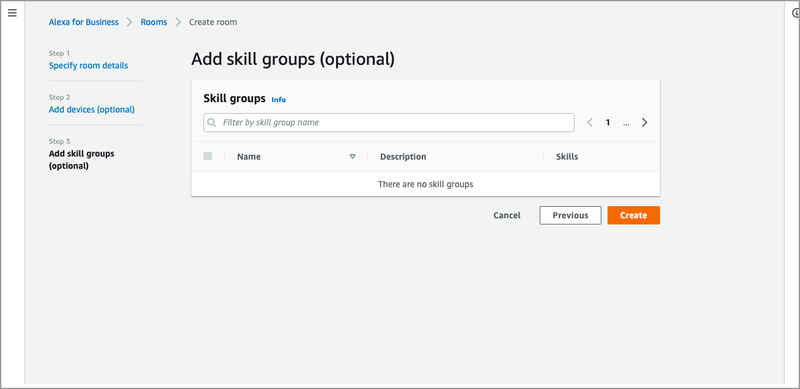Click the orange Create button
The height and width of the screenshot is (389, 800).
point(634,215)
